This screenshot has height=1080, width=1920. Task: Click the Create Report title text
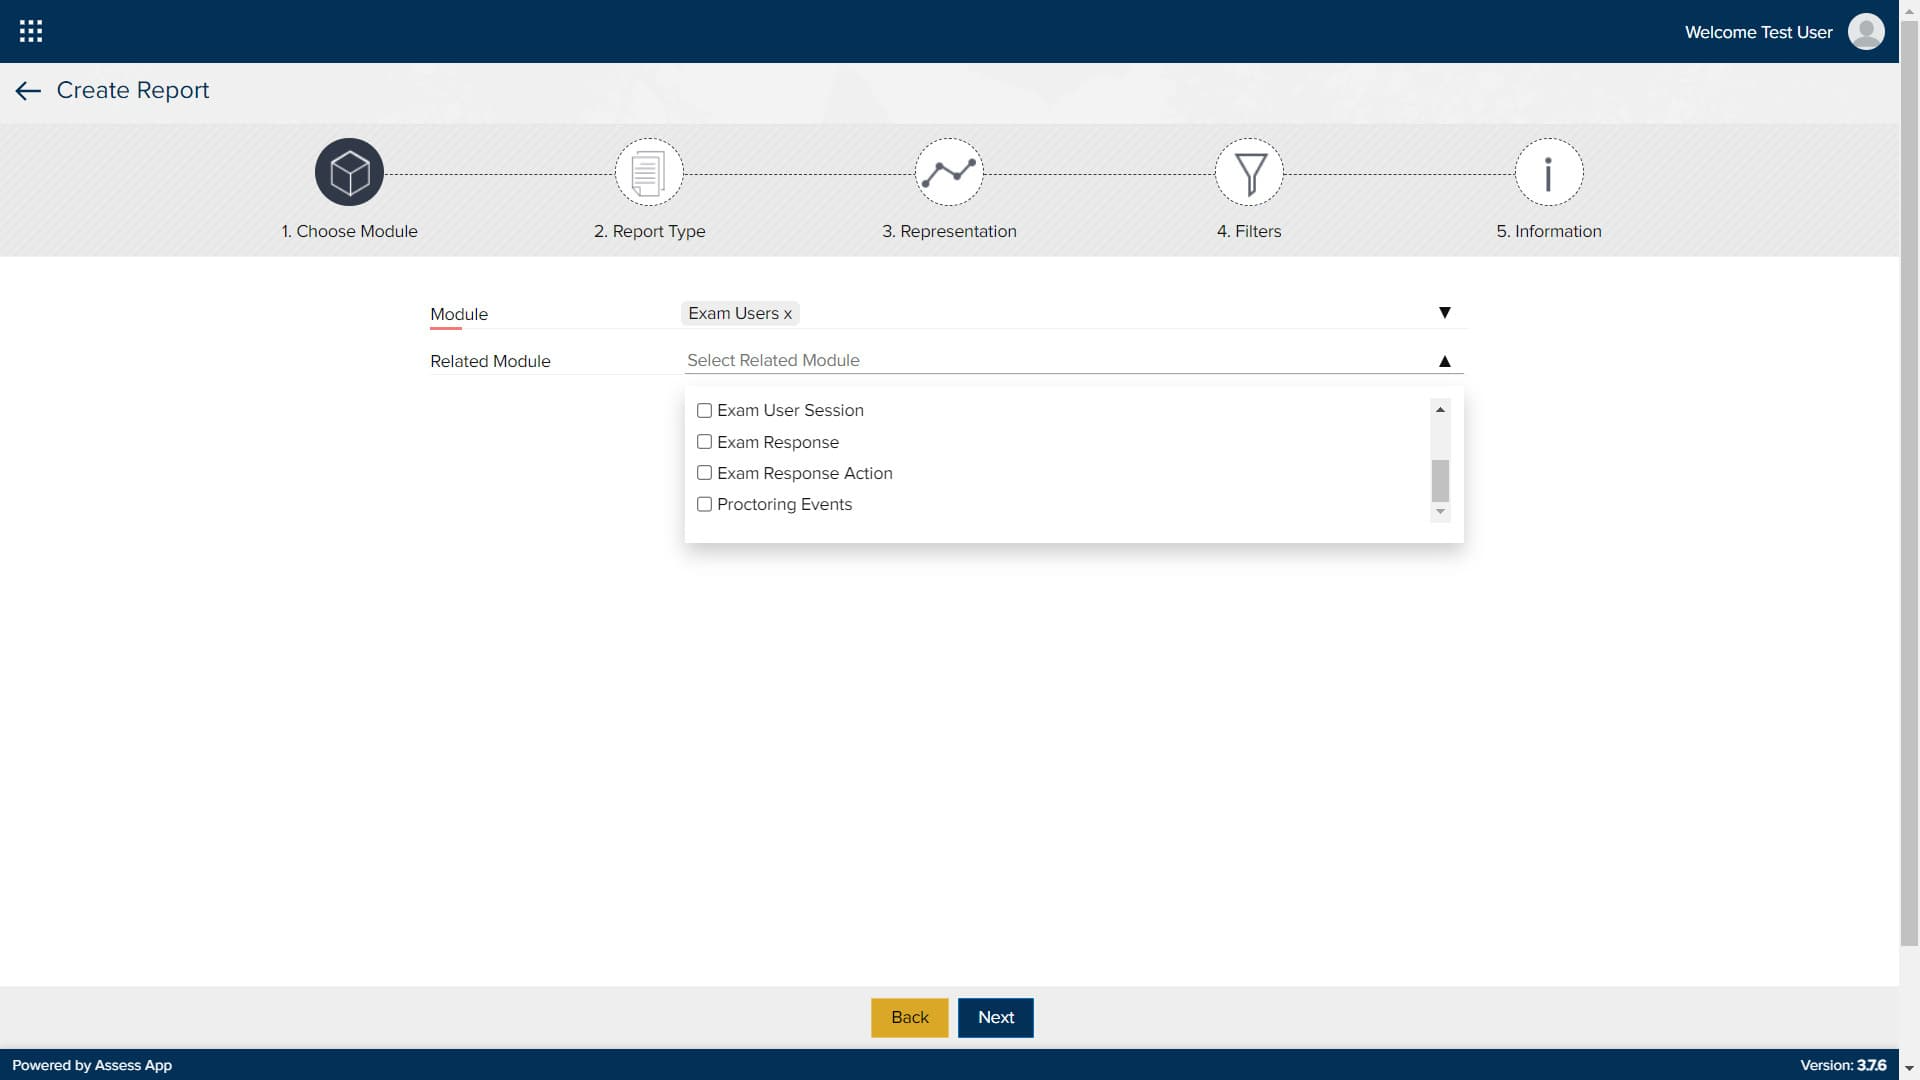pos(133,90)
